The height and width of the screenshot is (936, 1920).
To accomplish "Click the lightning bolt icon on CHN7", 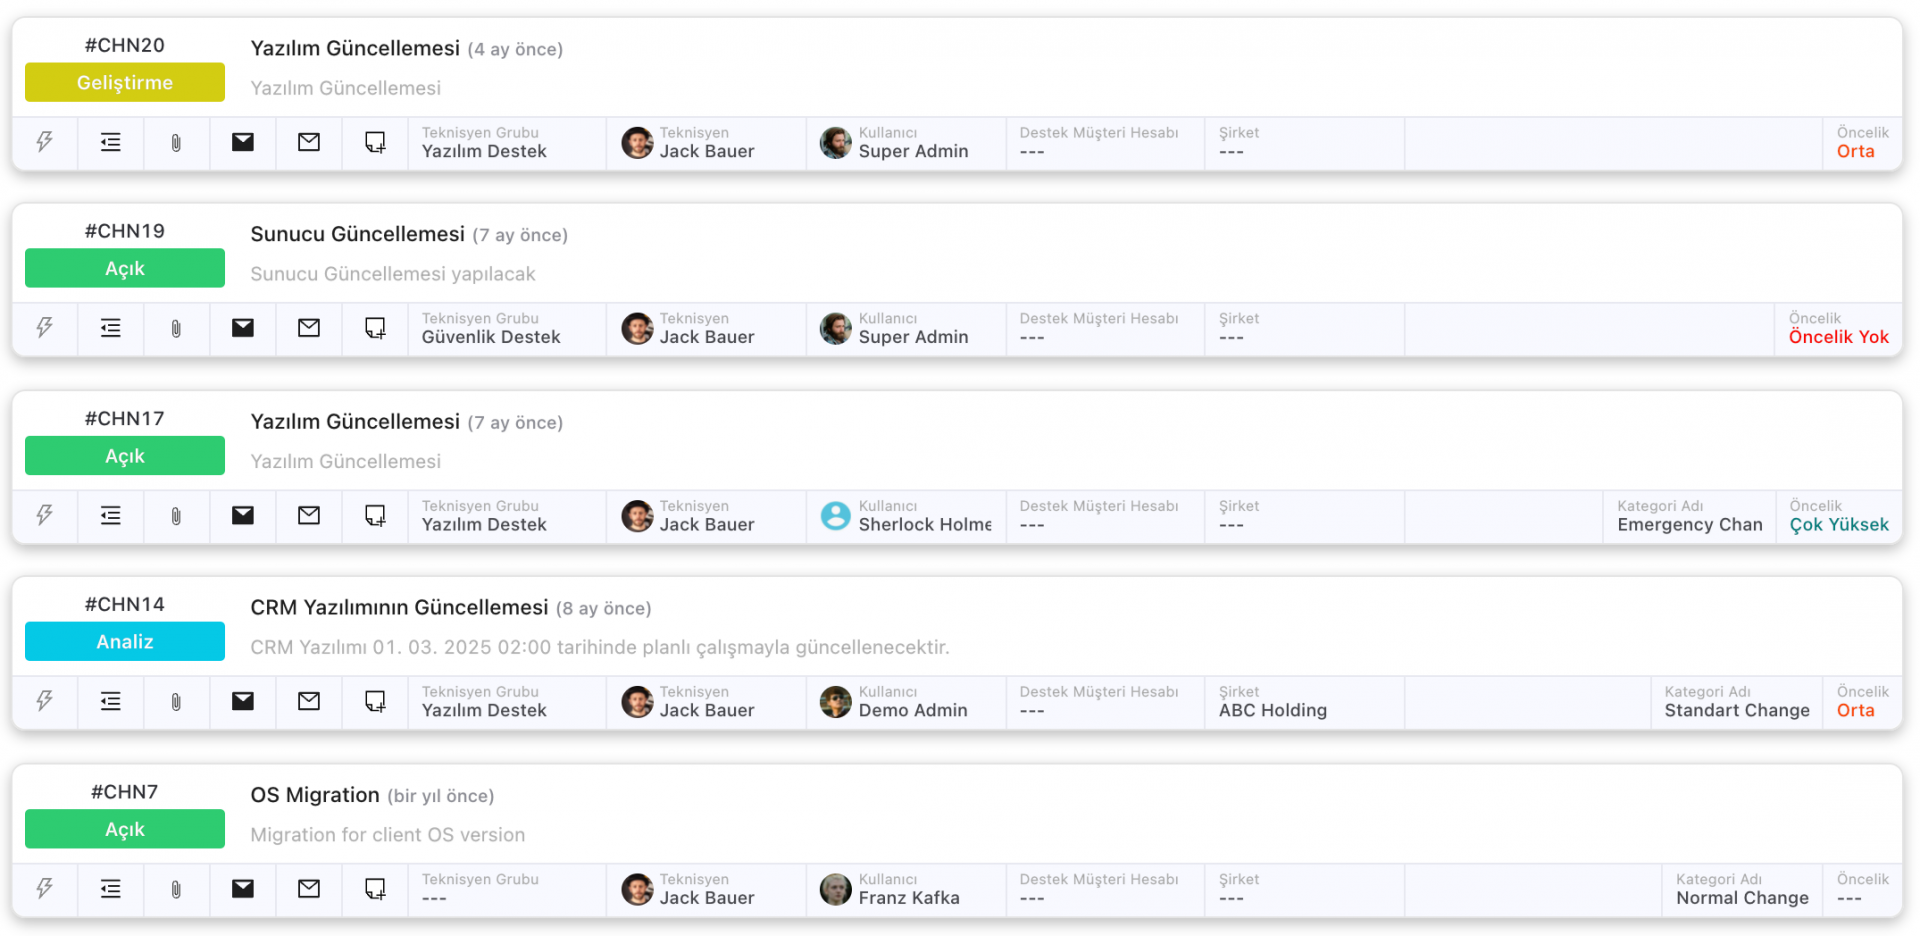I will click(44, 888).
